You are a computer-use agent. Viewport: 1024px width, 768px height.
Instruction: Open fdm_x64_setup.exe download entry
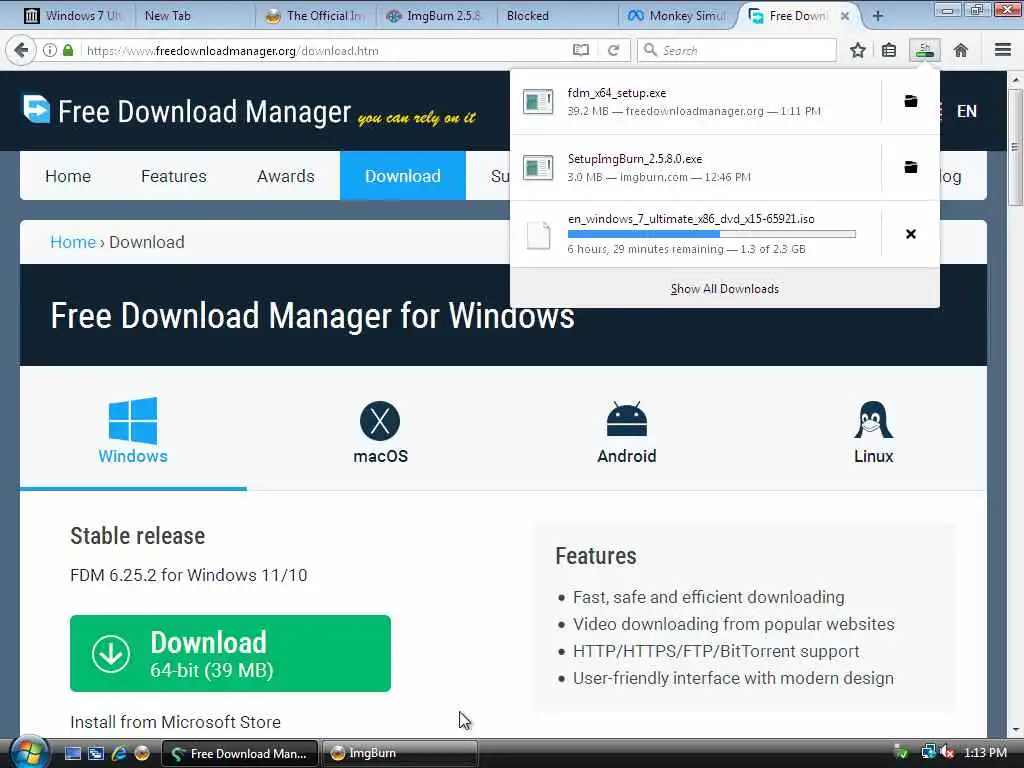pyautogui.click(x=696, y=101)
